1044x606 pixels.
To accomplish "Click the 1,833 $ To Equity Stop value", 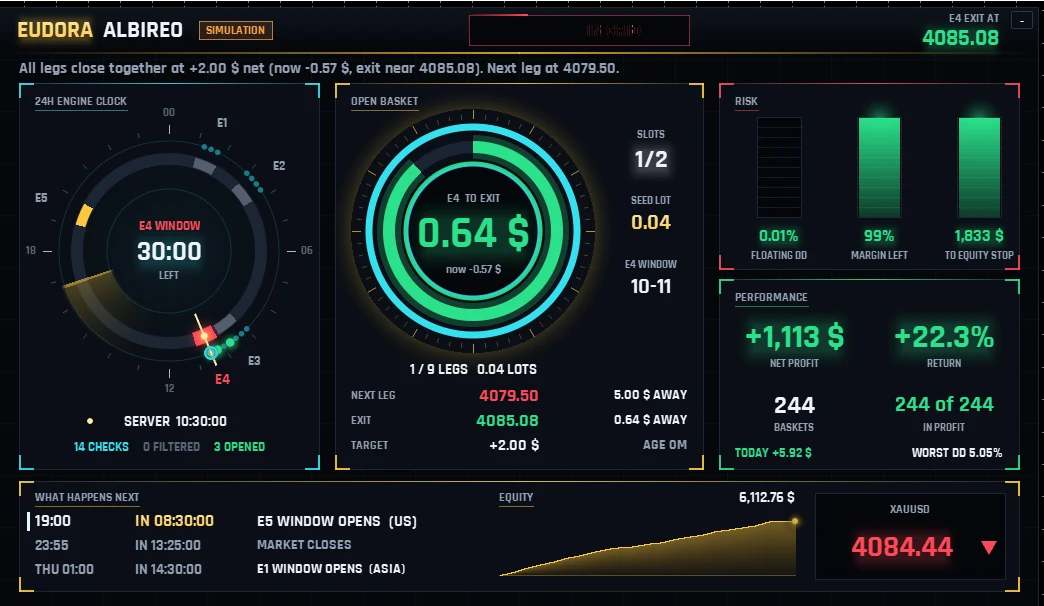I will pyautogui.click(x=979, y=236).
